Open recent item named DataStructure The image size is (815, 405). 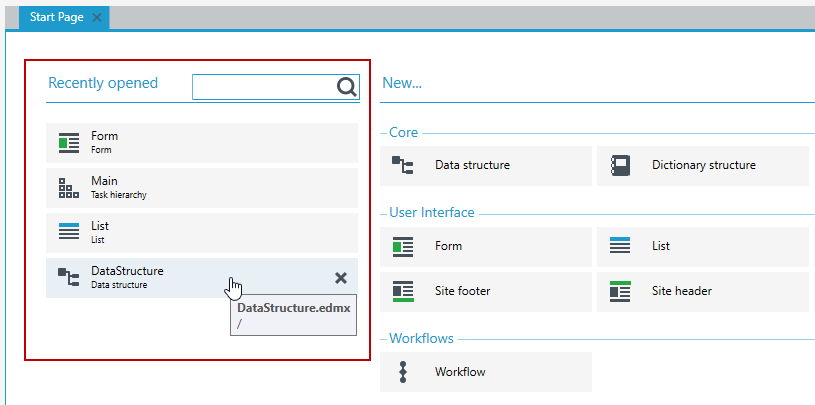click(202, 278)
